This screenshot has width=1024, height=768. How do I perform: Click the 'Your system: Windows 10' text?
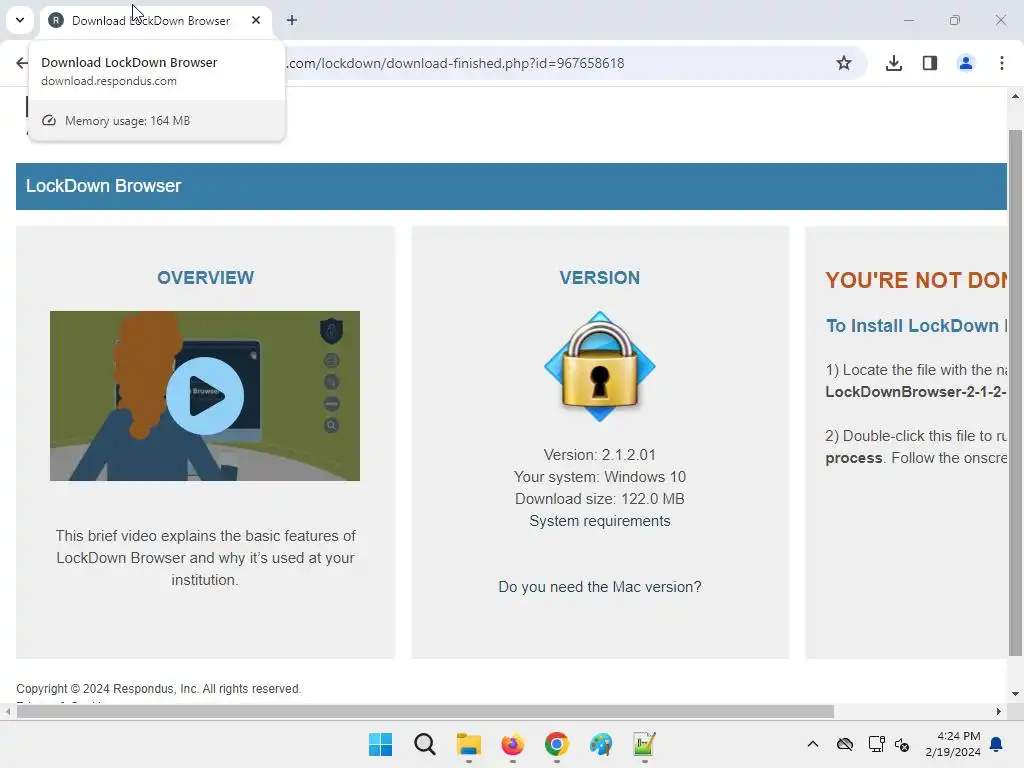[x=600, y=477]
